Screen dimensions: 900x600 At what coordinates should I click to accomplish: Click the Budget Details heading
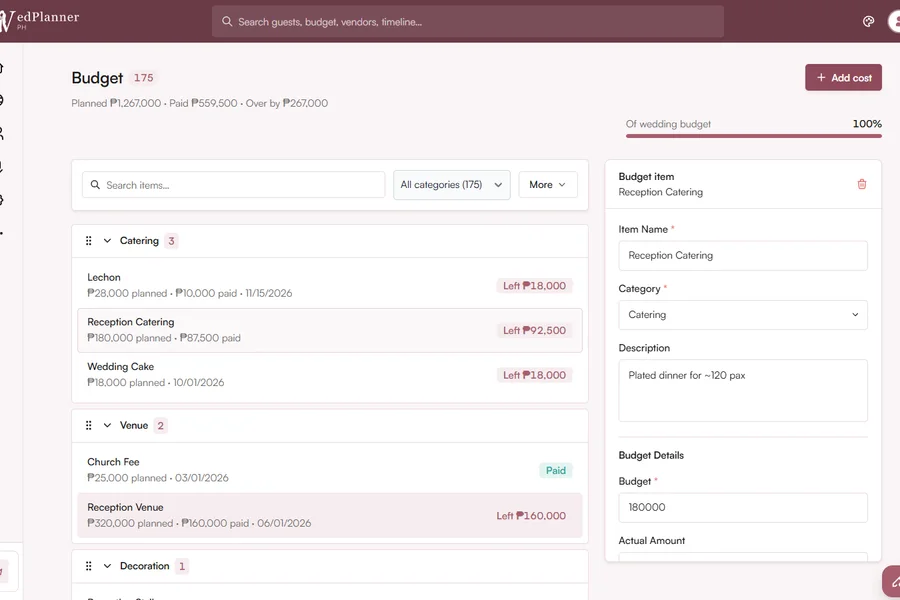[651, 455]
